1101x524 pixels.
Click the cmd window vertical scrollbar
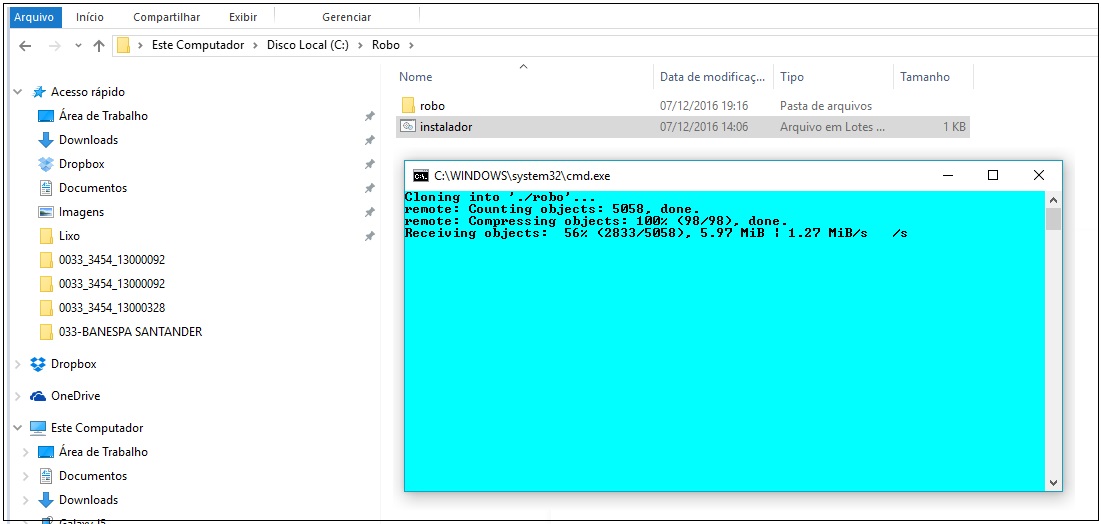1052,340
